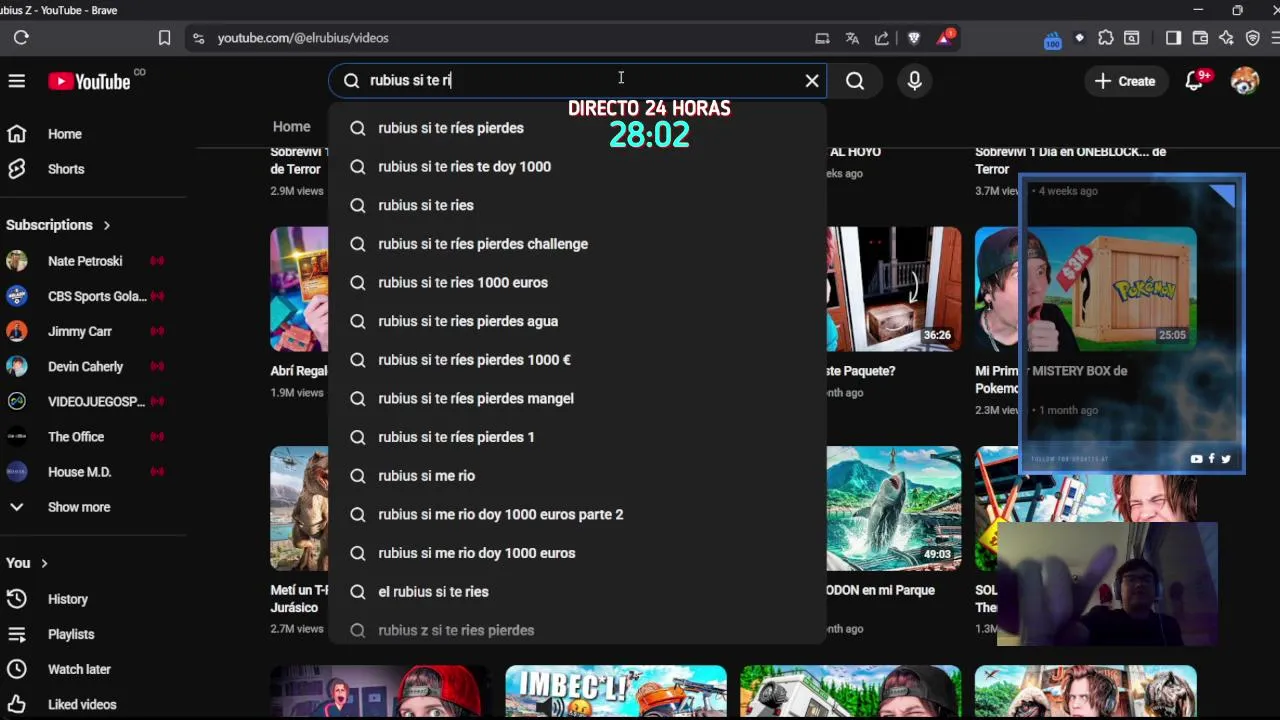The width and height of the screenshot is (1280, 720).
Task: Open Brave VPN shield icon
Action: [1253, 38]
